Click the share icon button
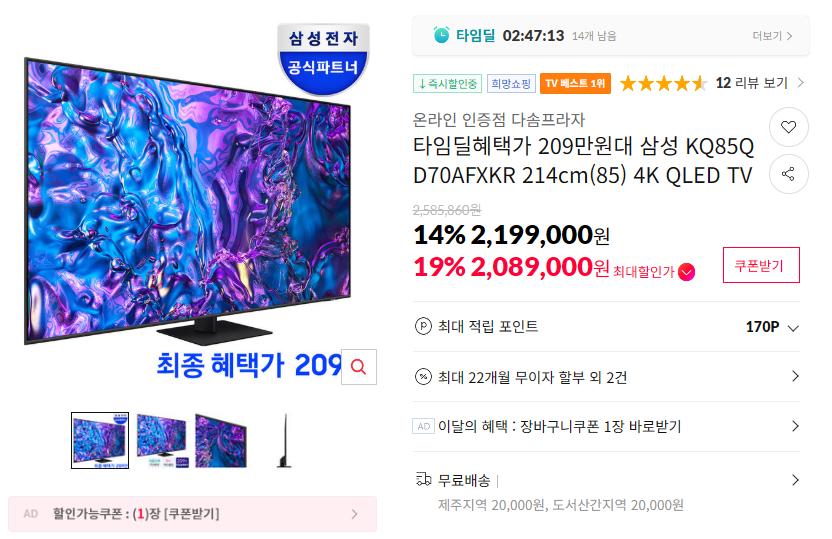This screenshot has height=539, width=832. (788, 174)
